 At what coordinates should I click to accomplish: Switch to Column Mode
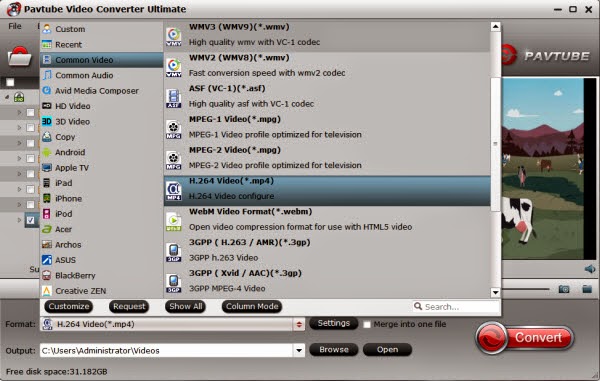pos(252,306)
